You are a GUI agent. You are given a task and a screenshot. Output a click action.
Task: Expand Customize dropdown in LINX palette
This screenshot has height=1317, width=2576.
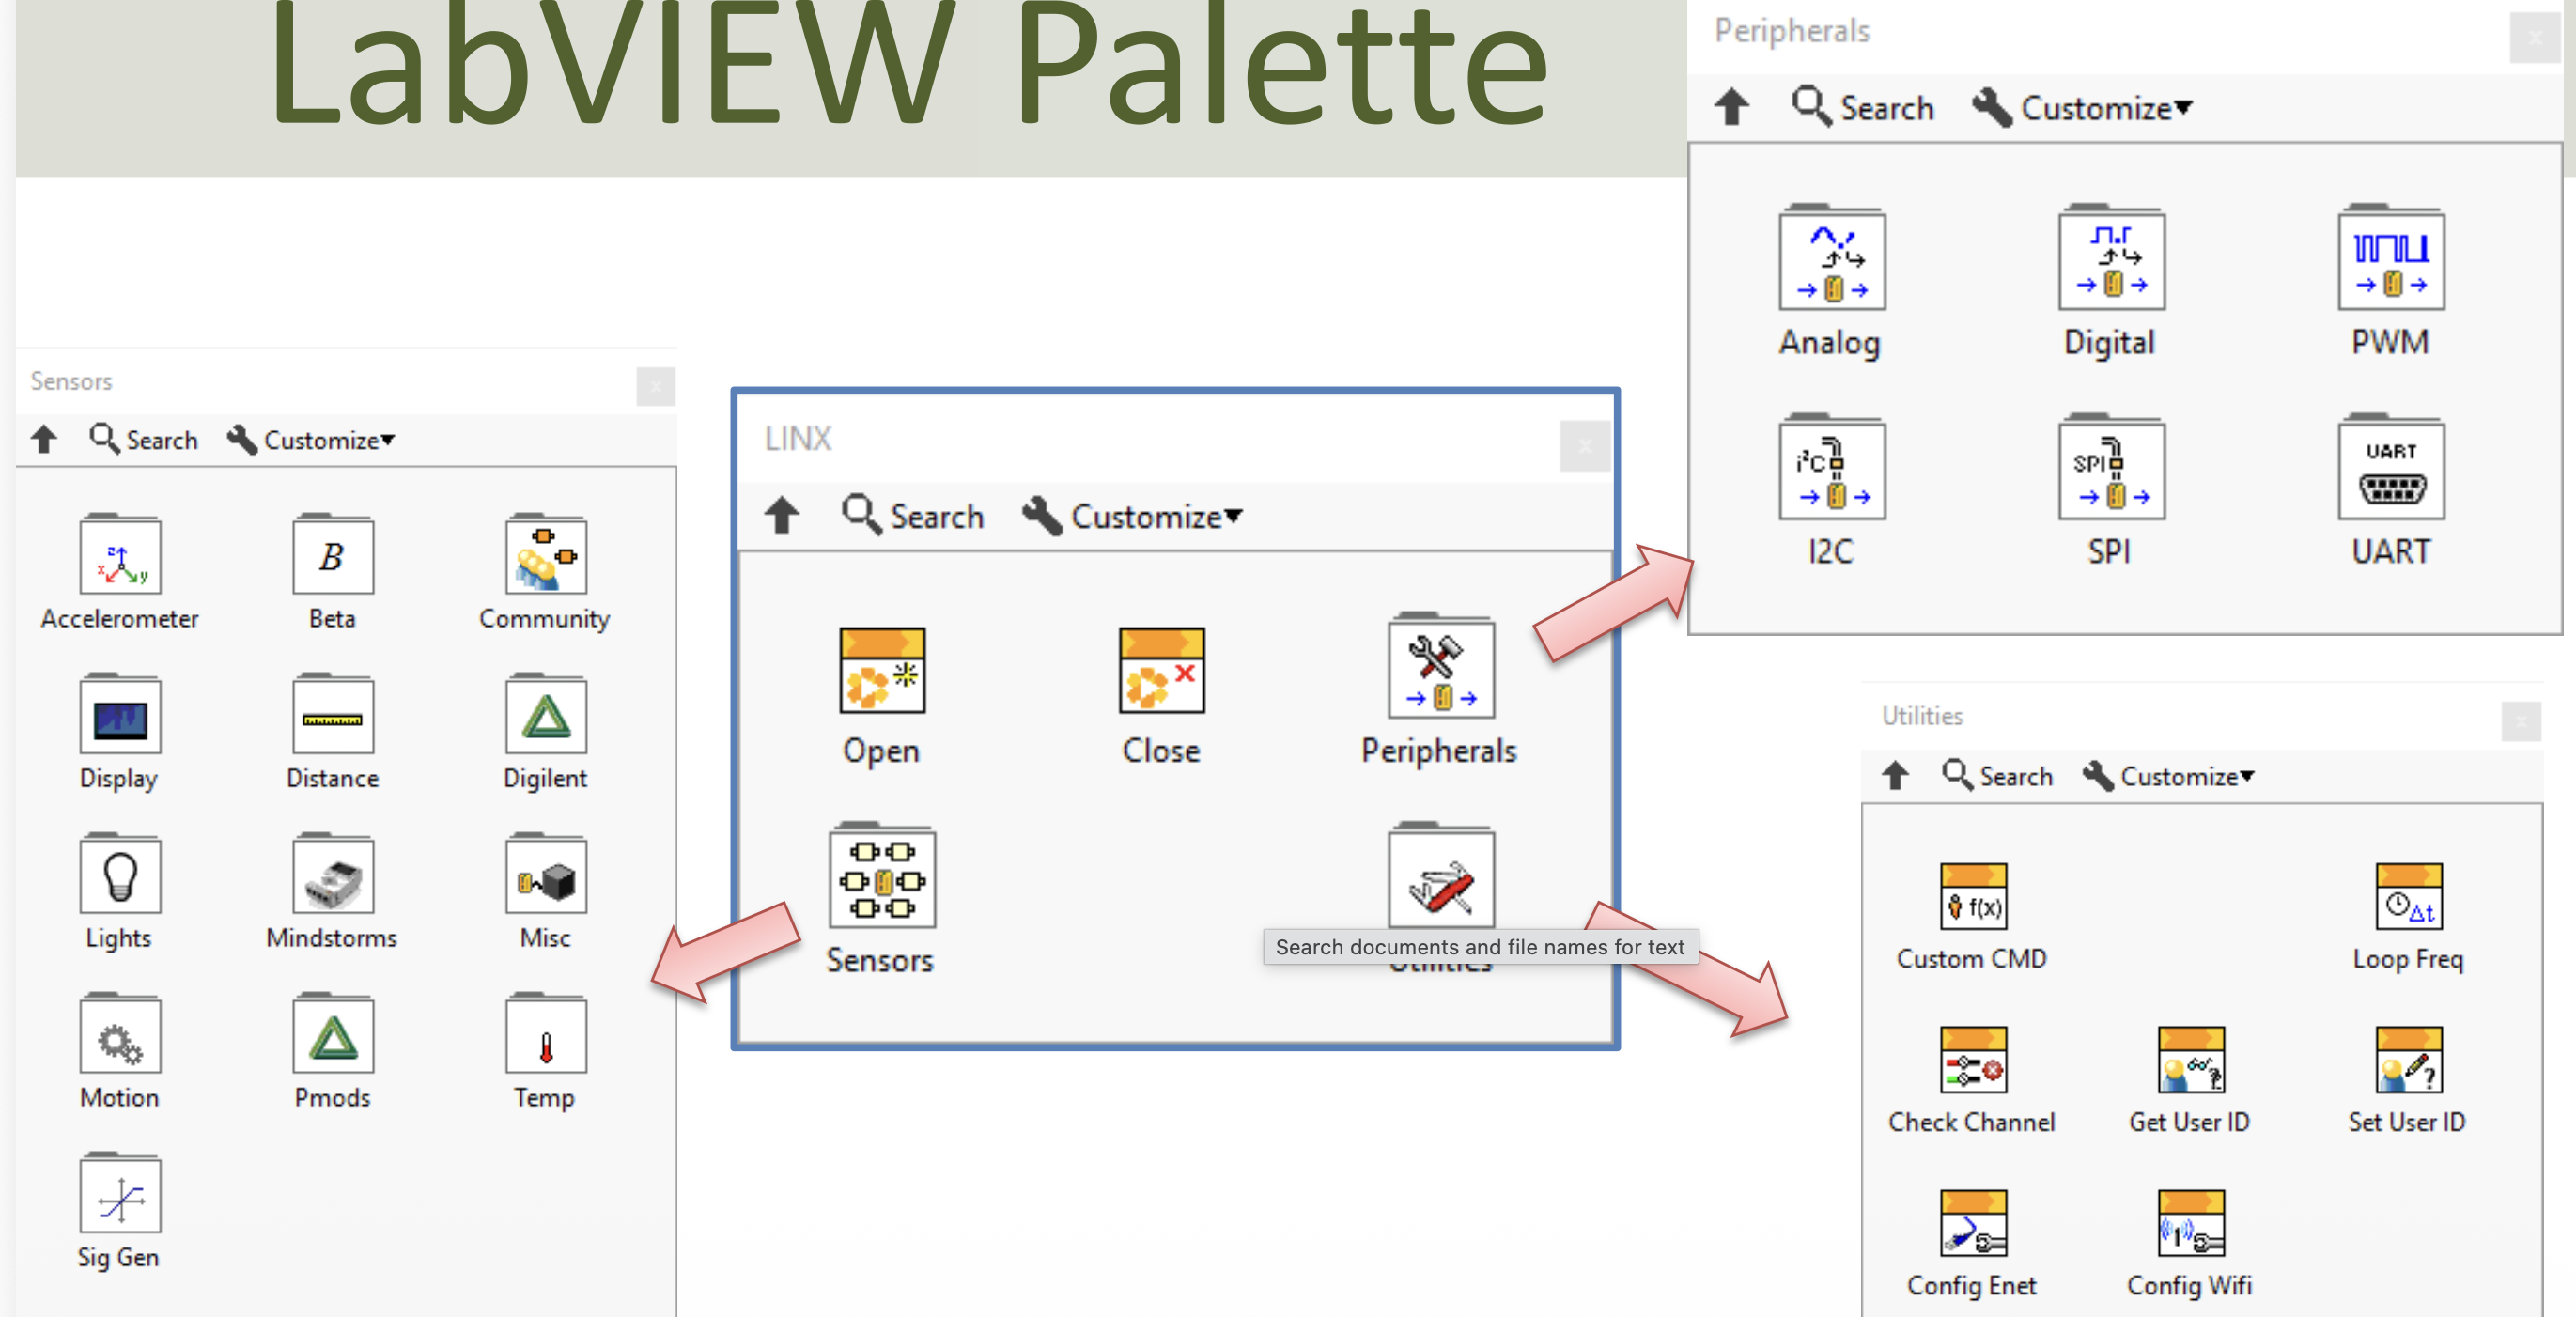pyautogui.click(x=1132, y=516)
